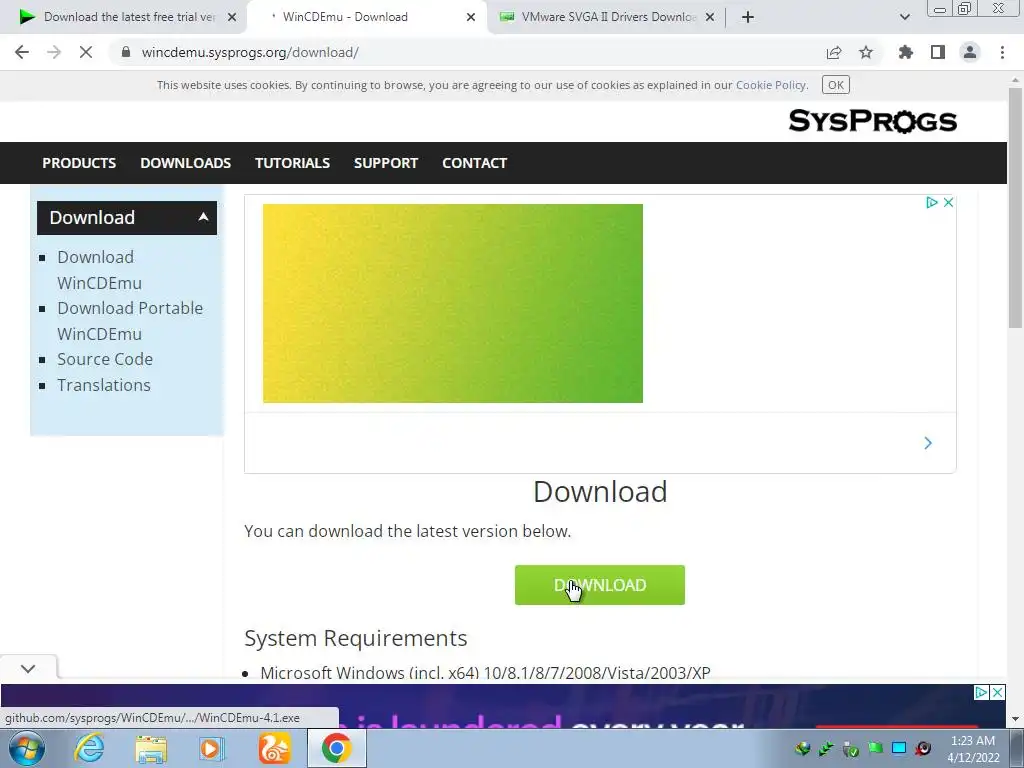The height and width of the screenshot is (768, 1024).
Task: Close the first 'free trial' tab
Action: pos(232,17)
